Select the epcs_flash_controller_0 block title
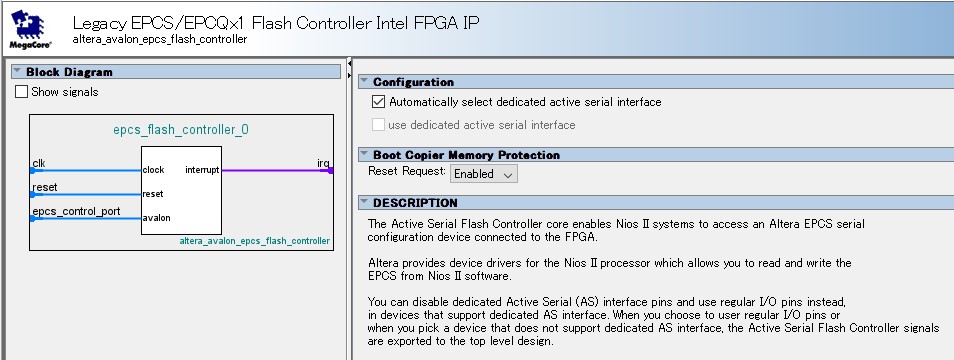This screenshot has width=954, height=360. [181, 130]
